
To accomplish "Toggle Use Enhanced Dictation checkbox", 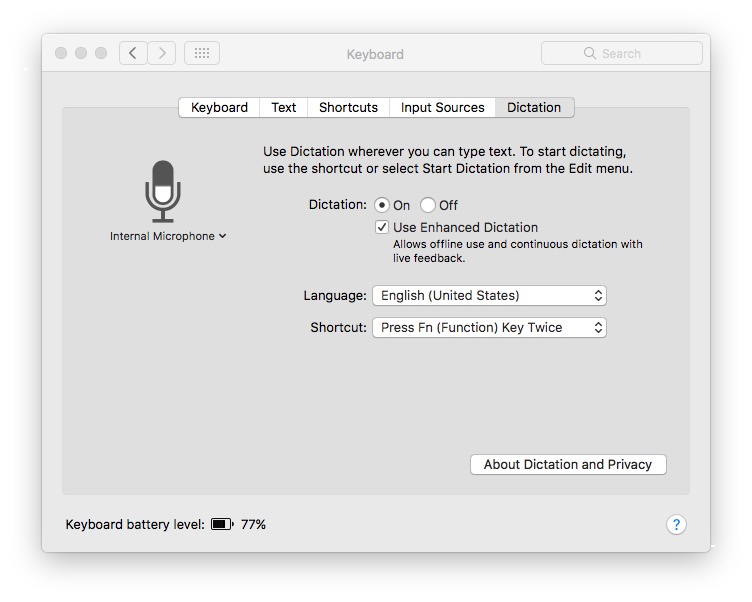I will point(382,227).
